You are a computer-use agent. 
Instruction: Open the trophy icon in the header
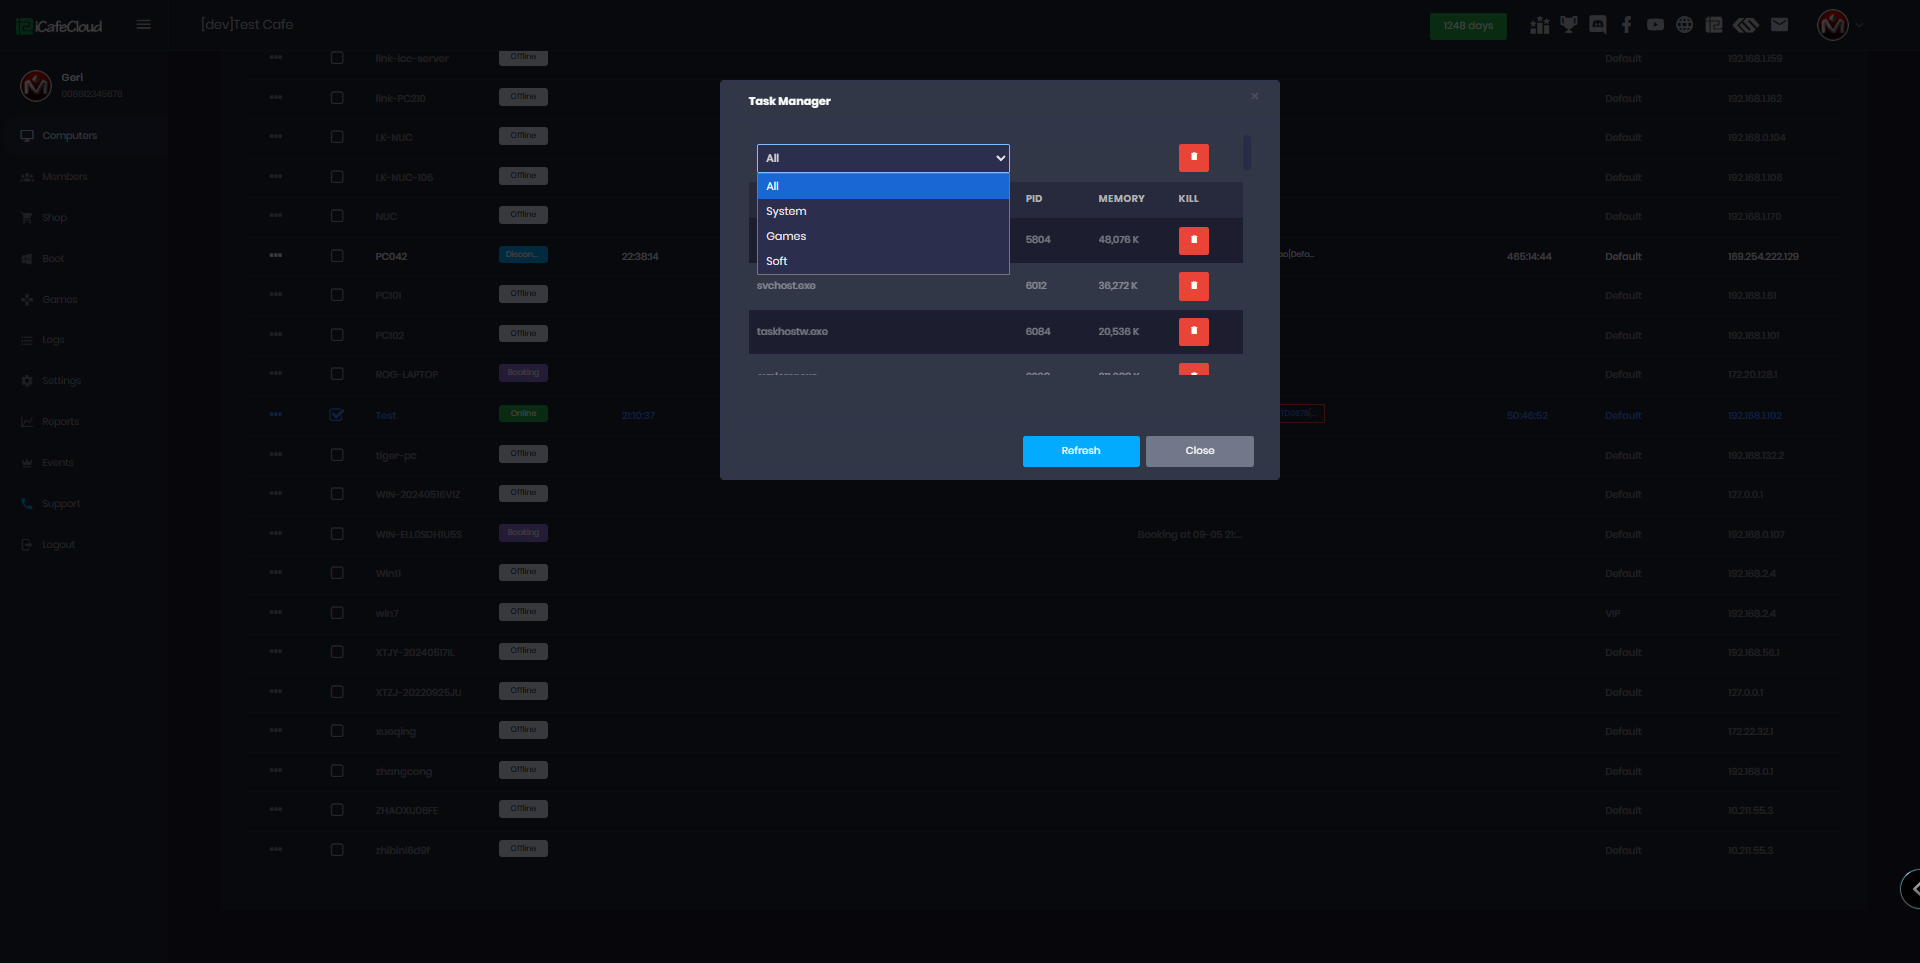pos(1569,25)
